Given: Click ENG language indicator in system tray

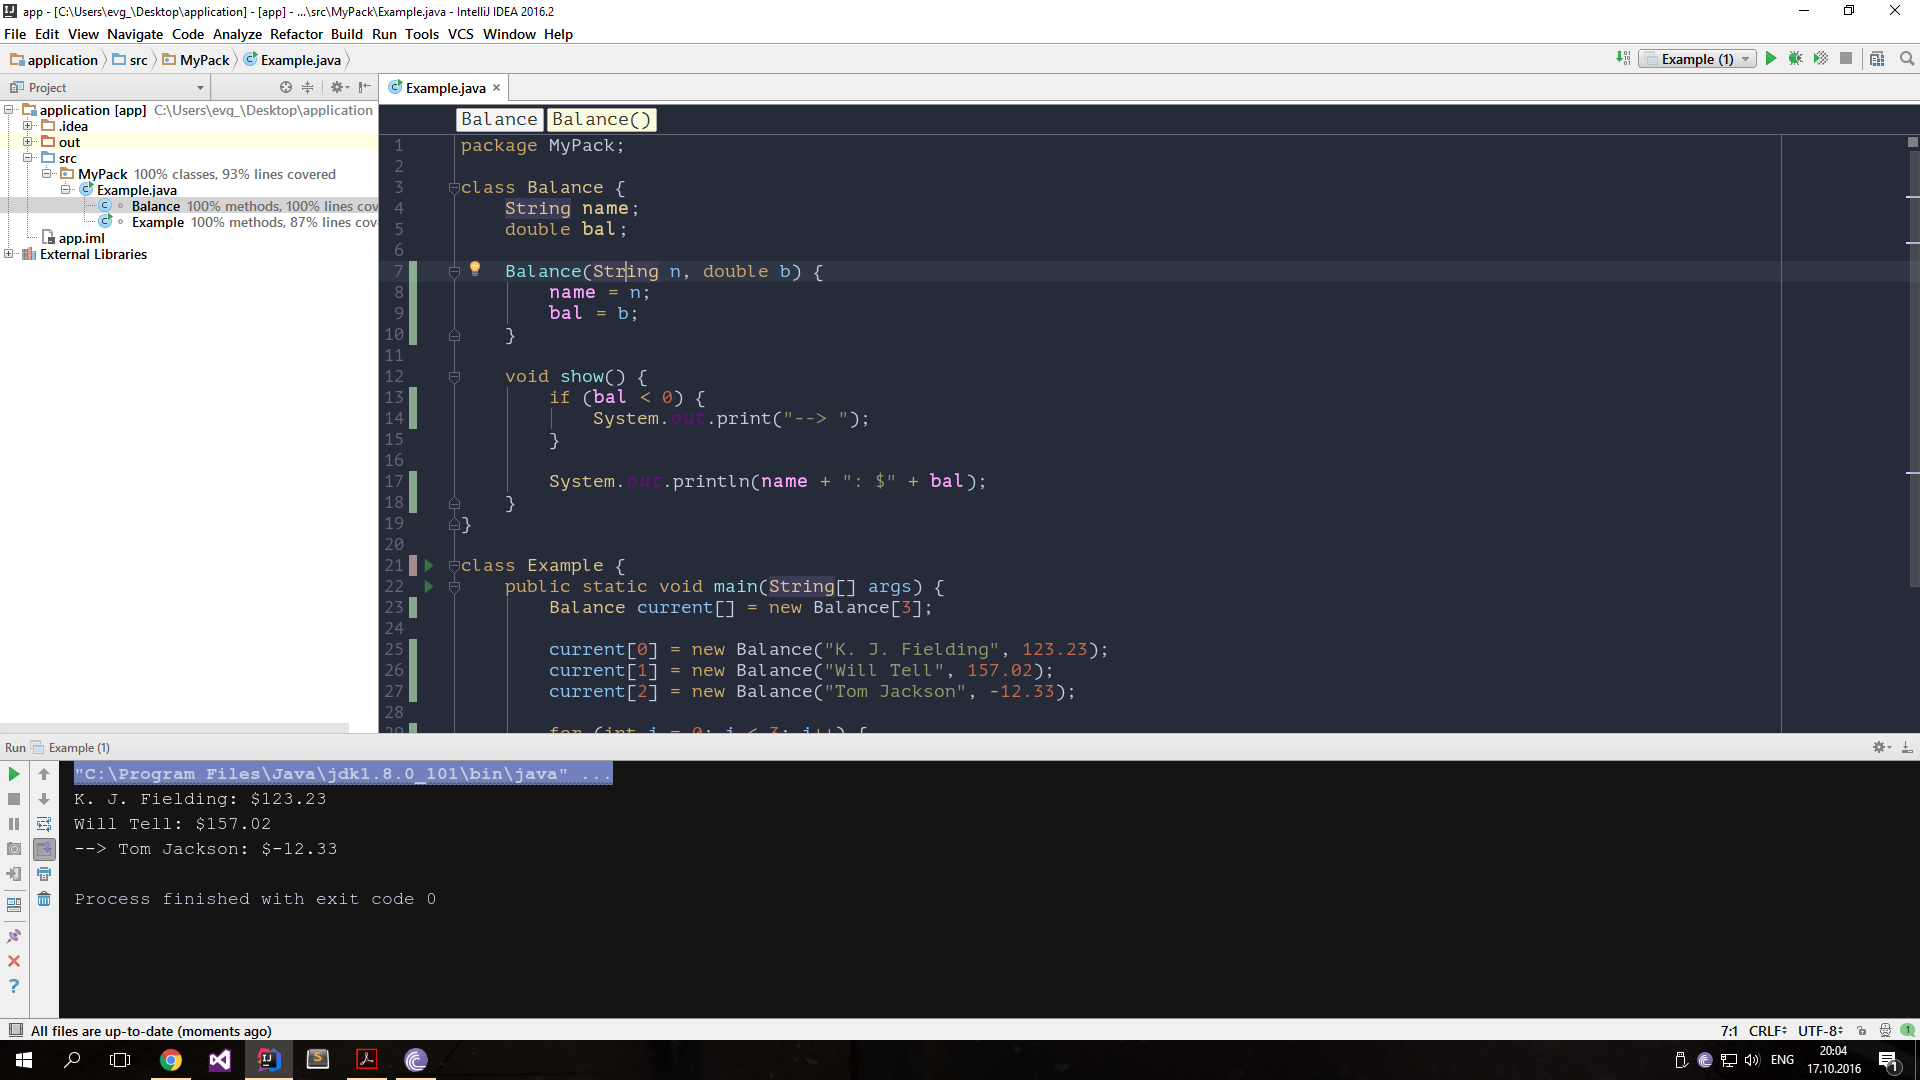Looking at the screenshot, I should tap(1782, 1060).
